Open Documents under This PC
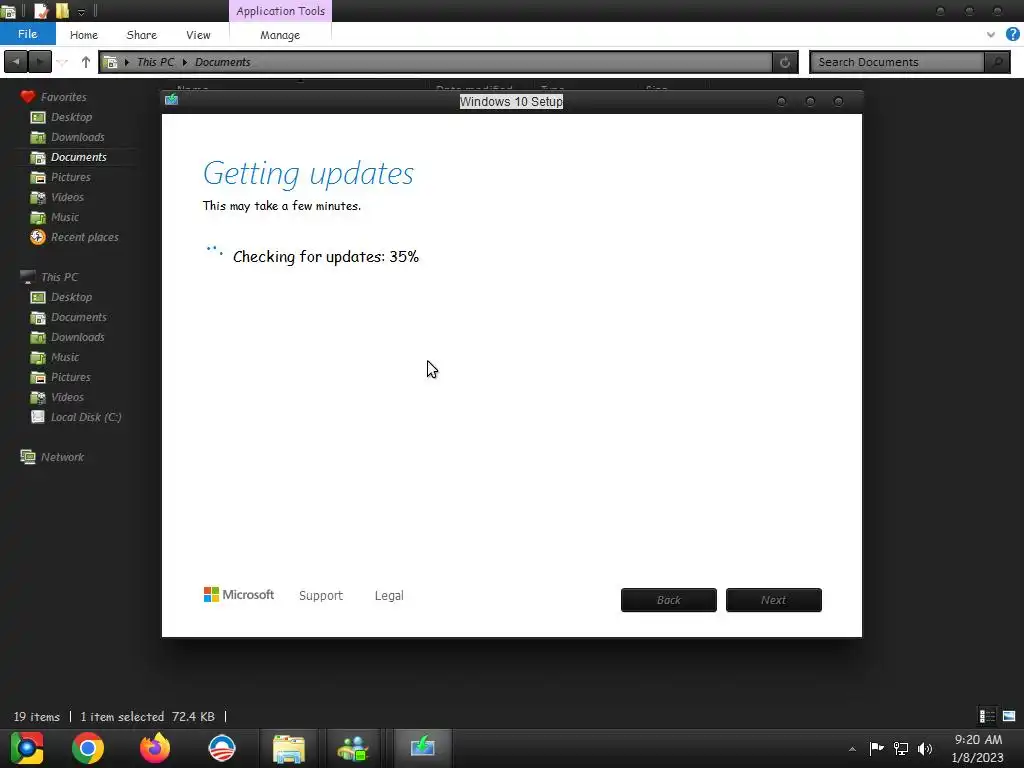The height and width of the screenshot is (768, 1024). (78, 317)
